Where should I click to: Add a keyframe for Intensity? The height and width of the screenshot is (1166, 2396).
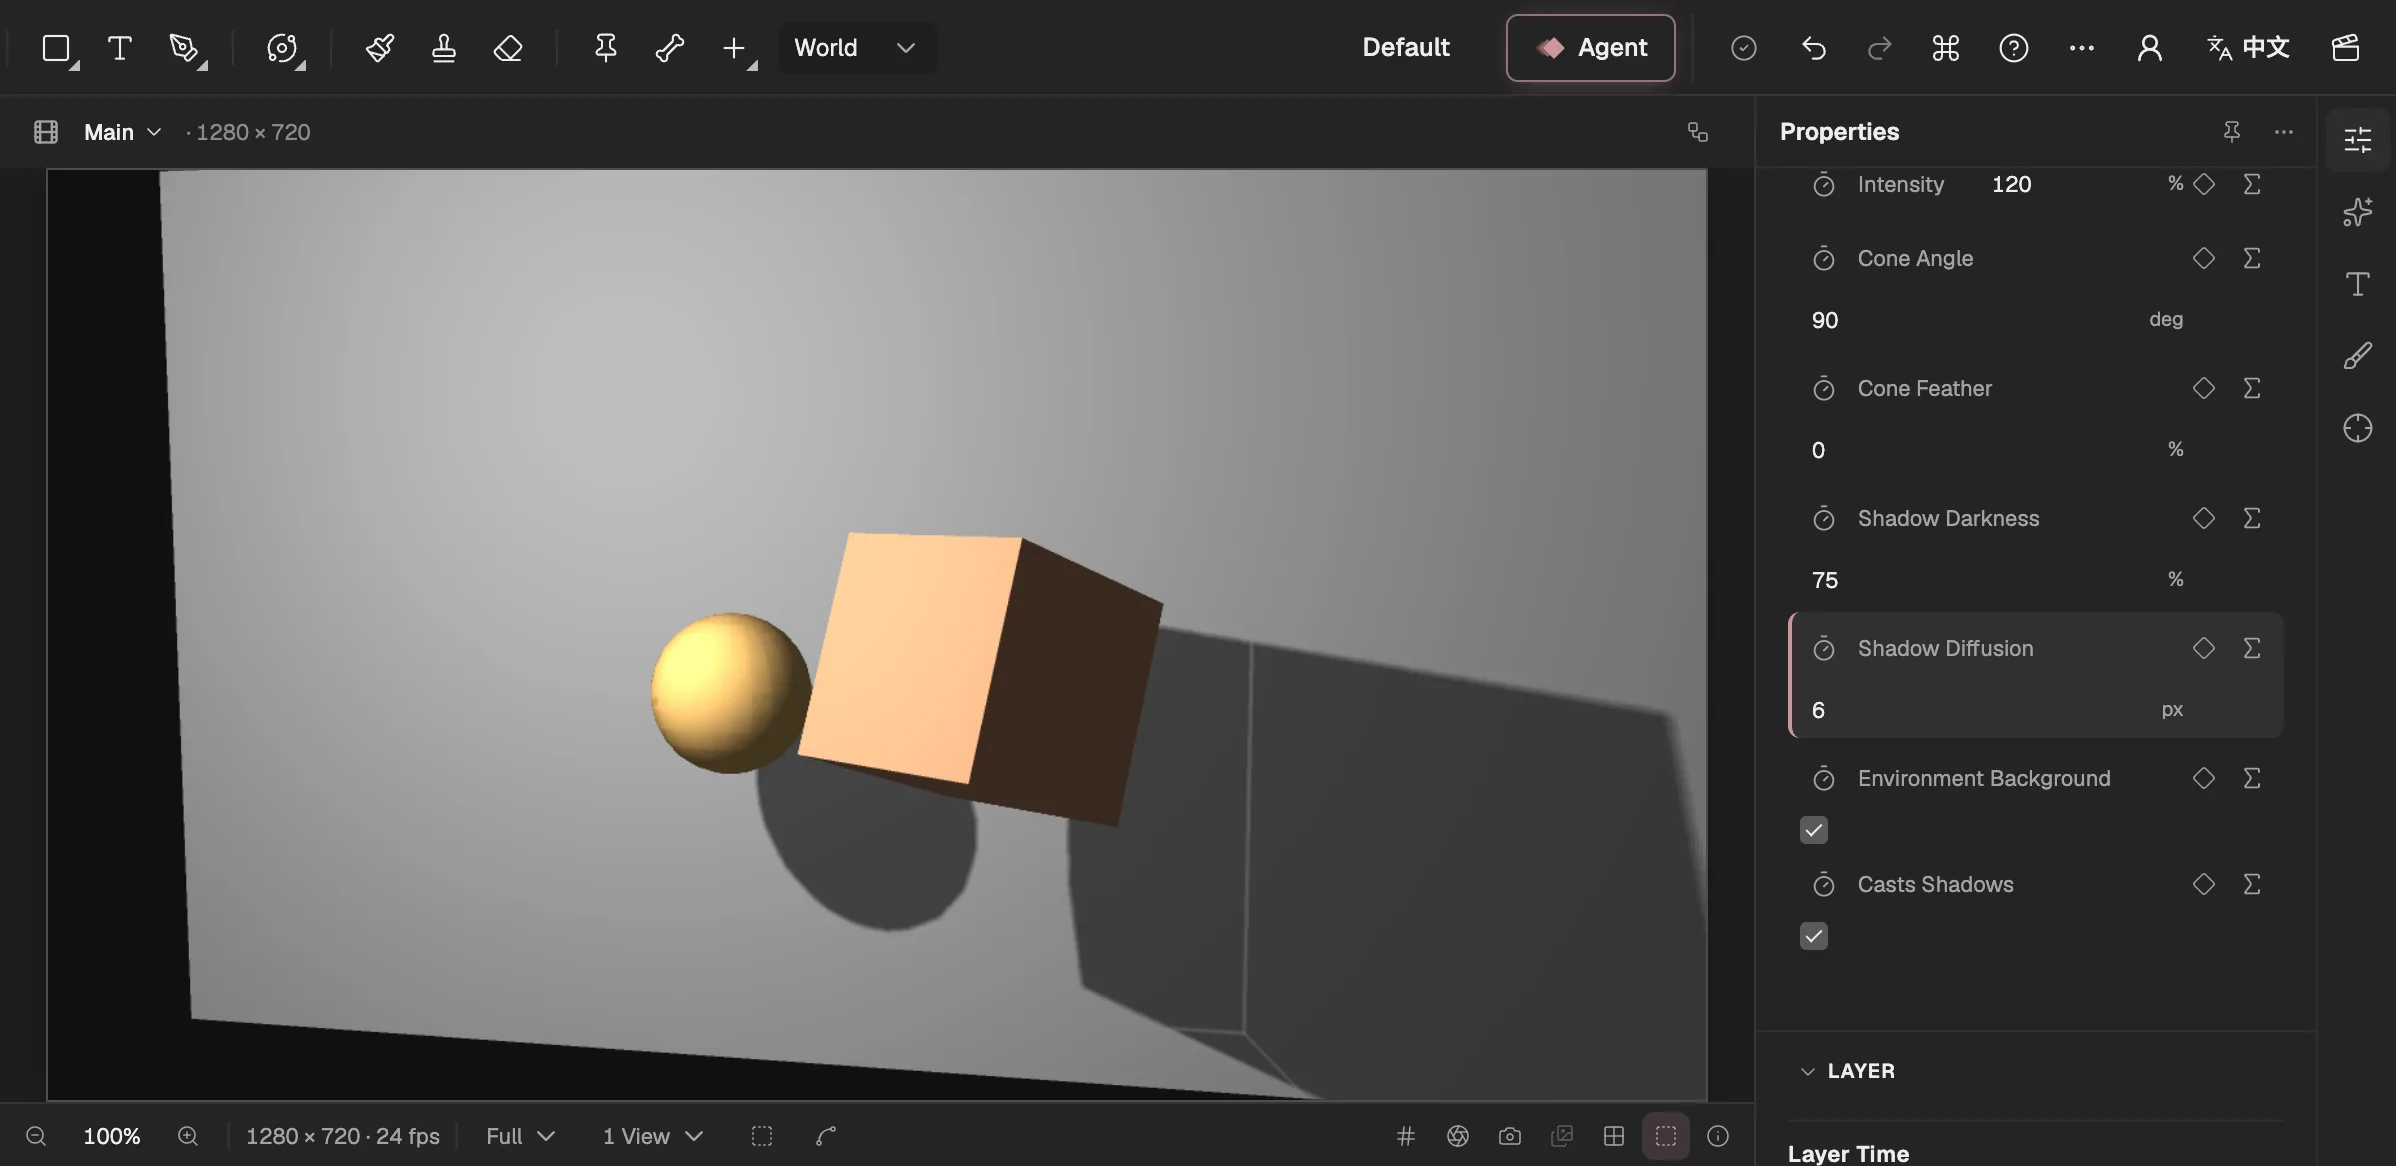click(x=2204, y=184)
